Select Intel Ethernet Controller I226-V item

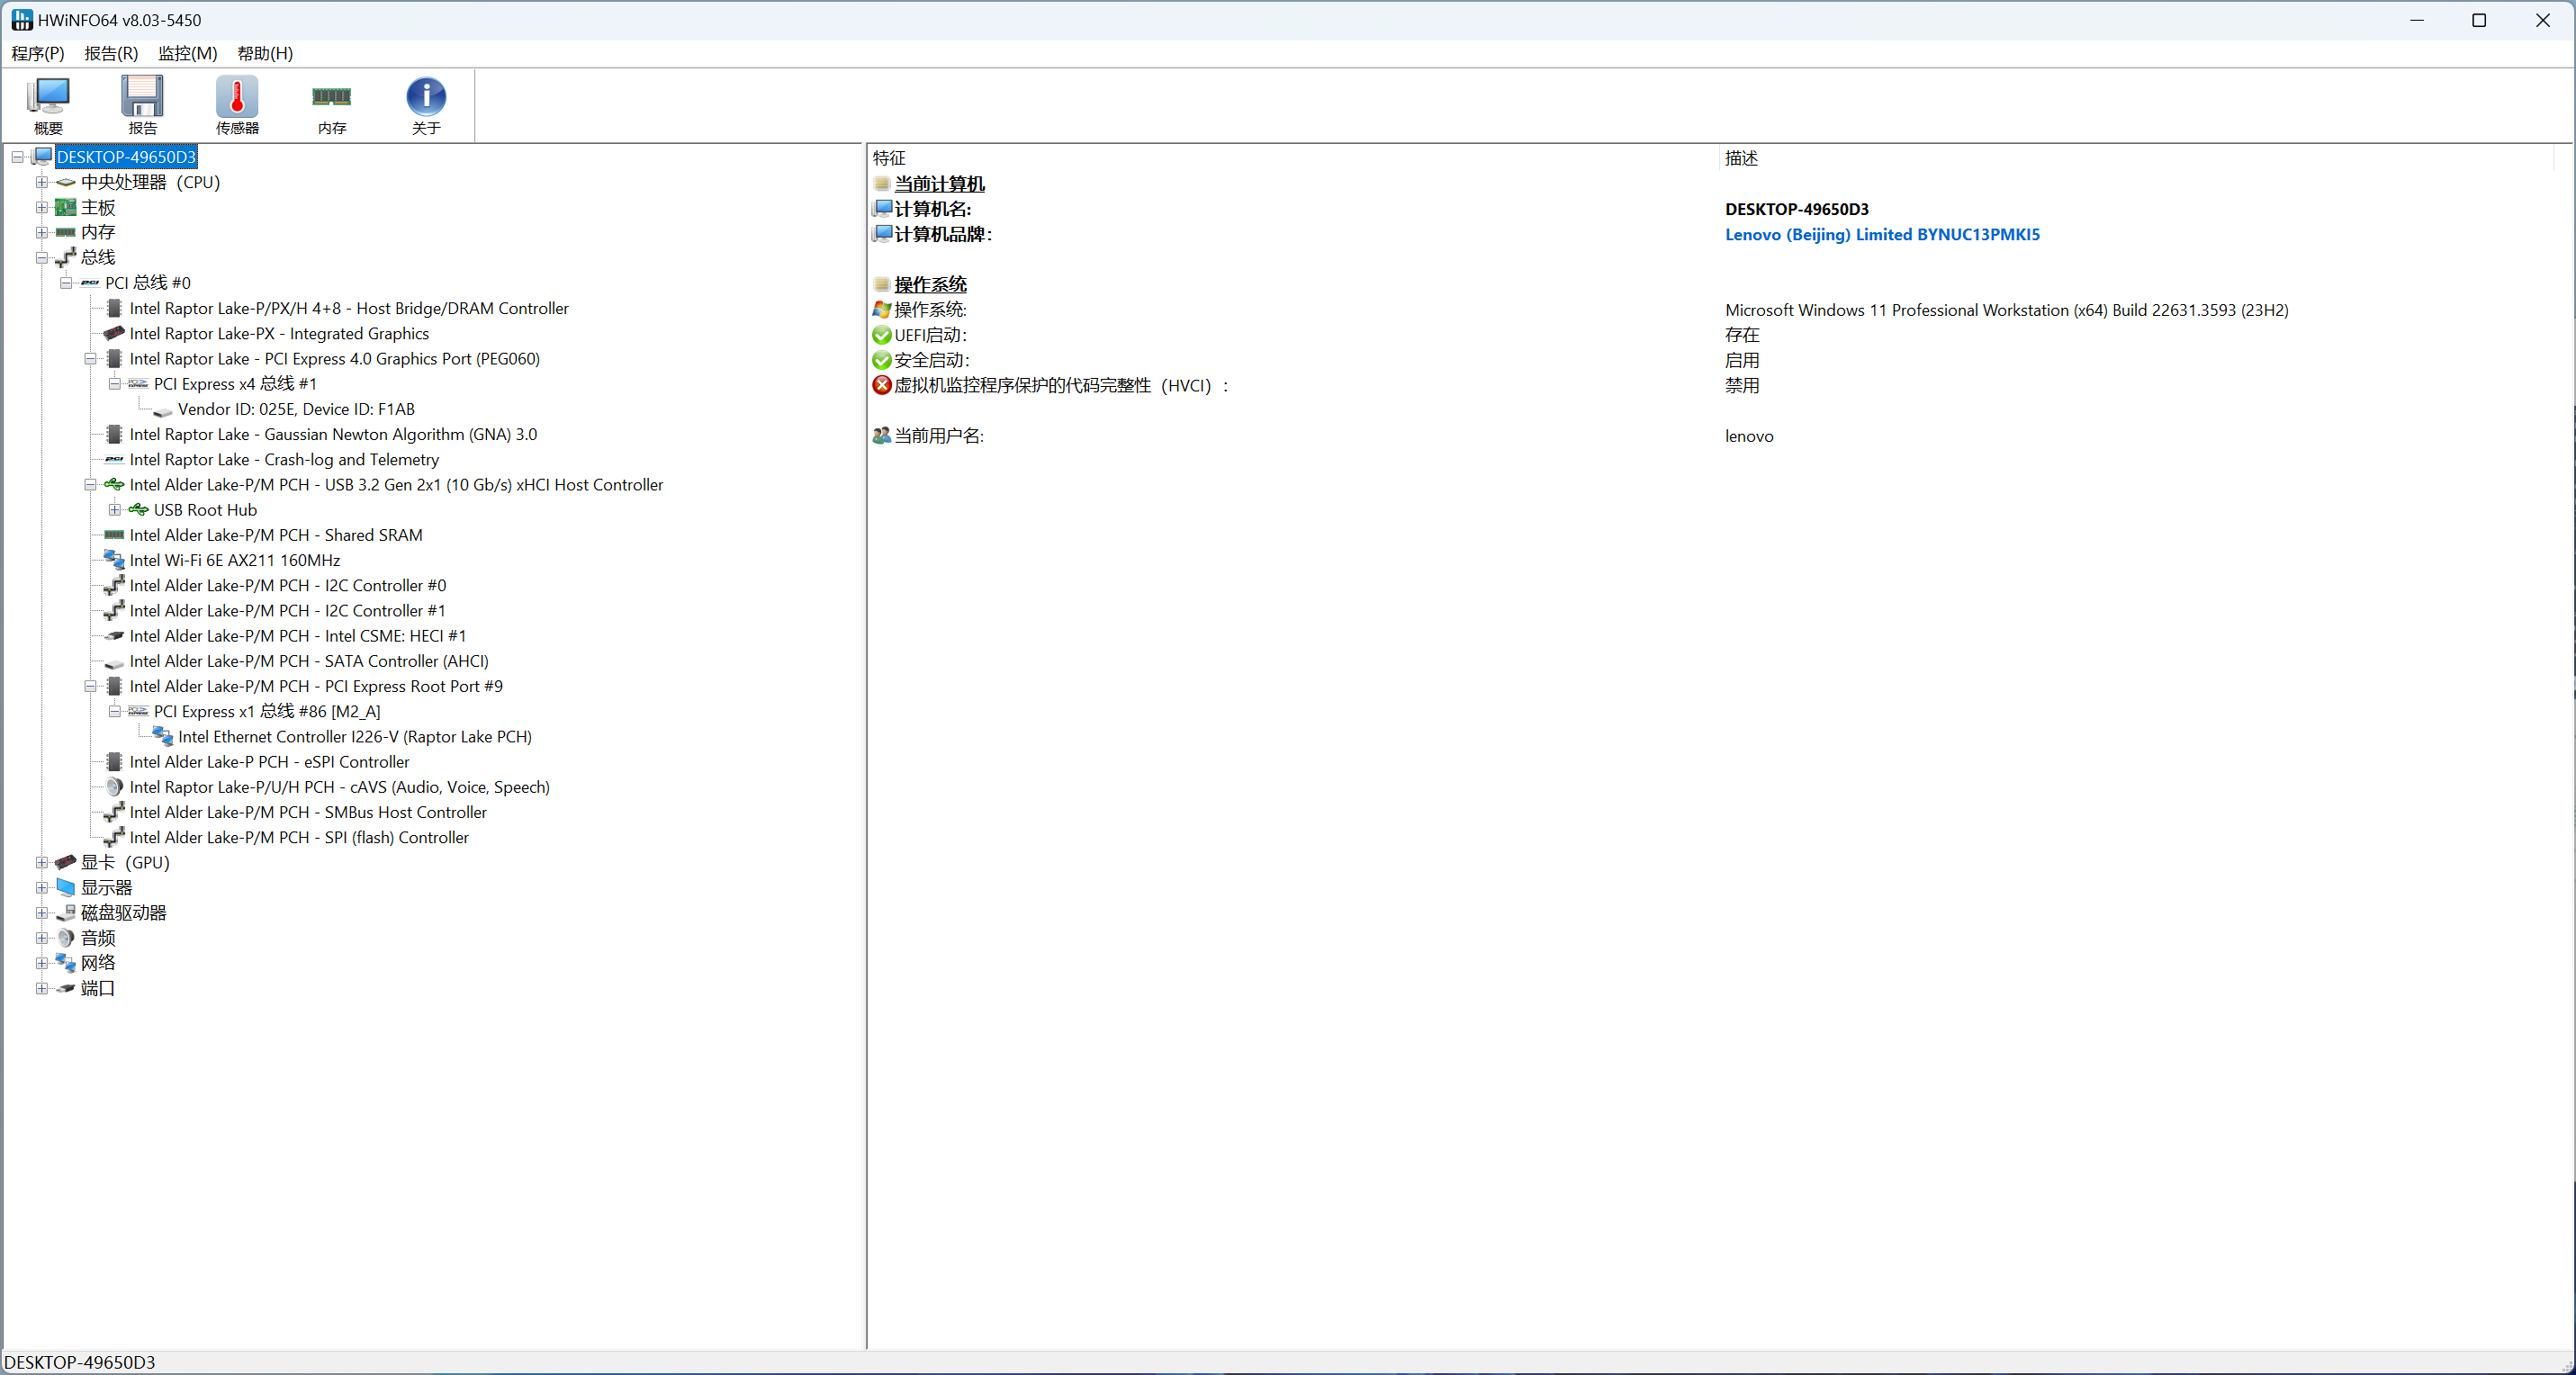tap(354, 737)
